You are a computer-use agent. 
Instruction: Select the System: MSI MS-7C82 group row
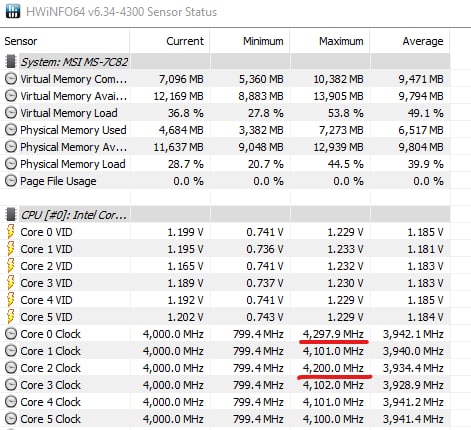225,61
